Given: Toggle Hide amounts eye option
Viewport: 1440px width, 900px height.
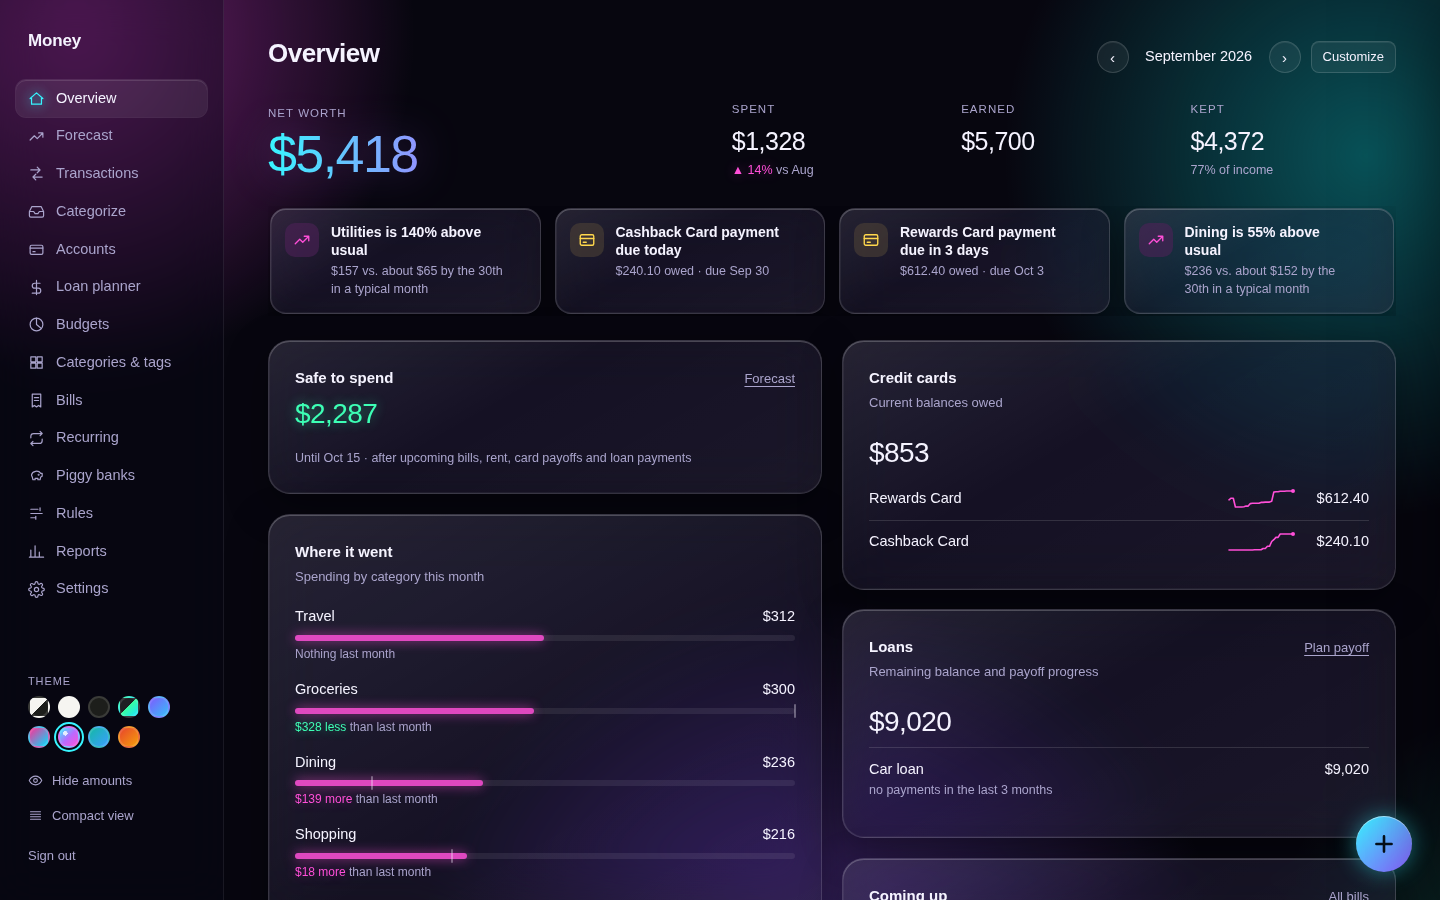Looking at the screenshot, I should [x=80, y=781].
